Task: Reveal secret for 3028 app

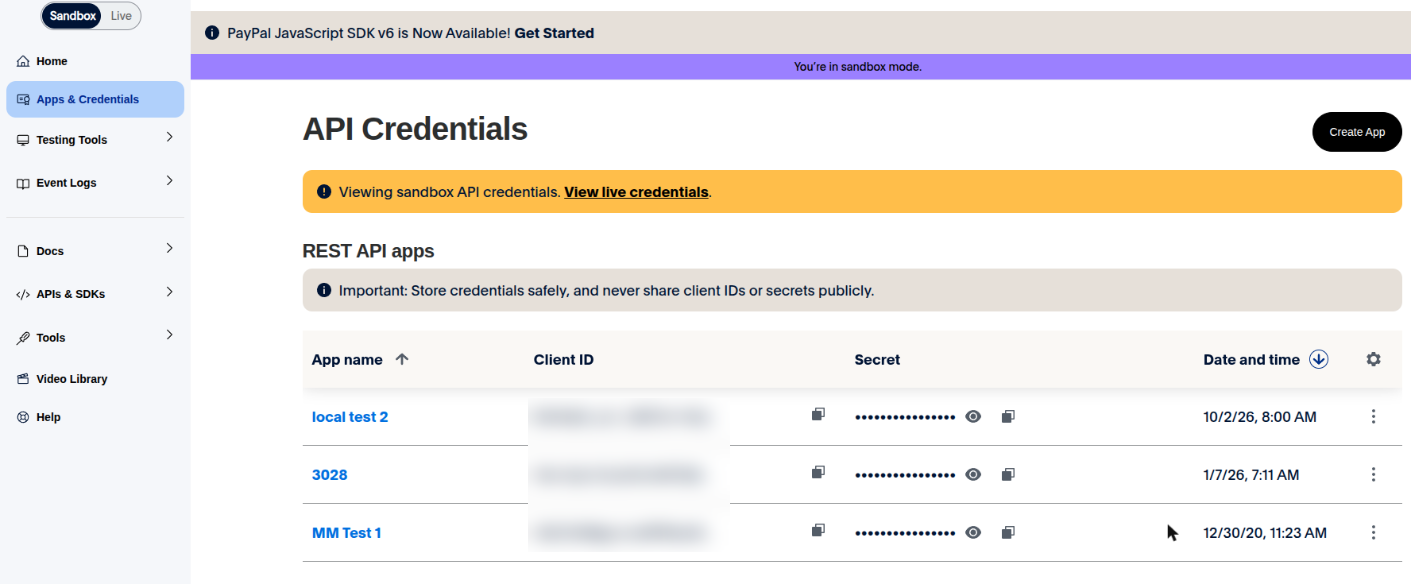Action: tap(973, 475)
